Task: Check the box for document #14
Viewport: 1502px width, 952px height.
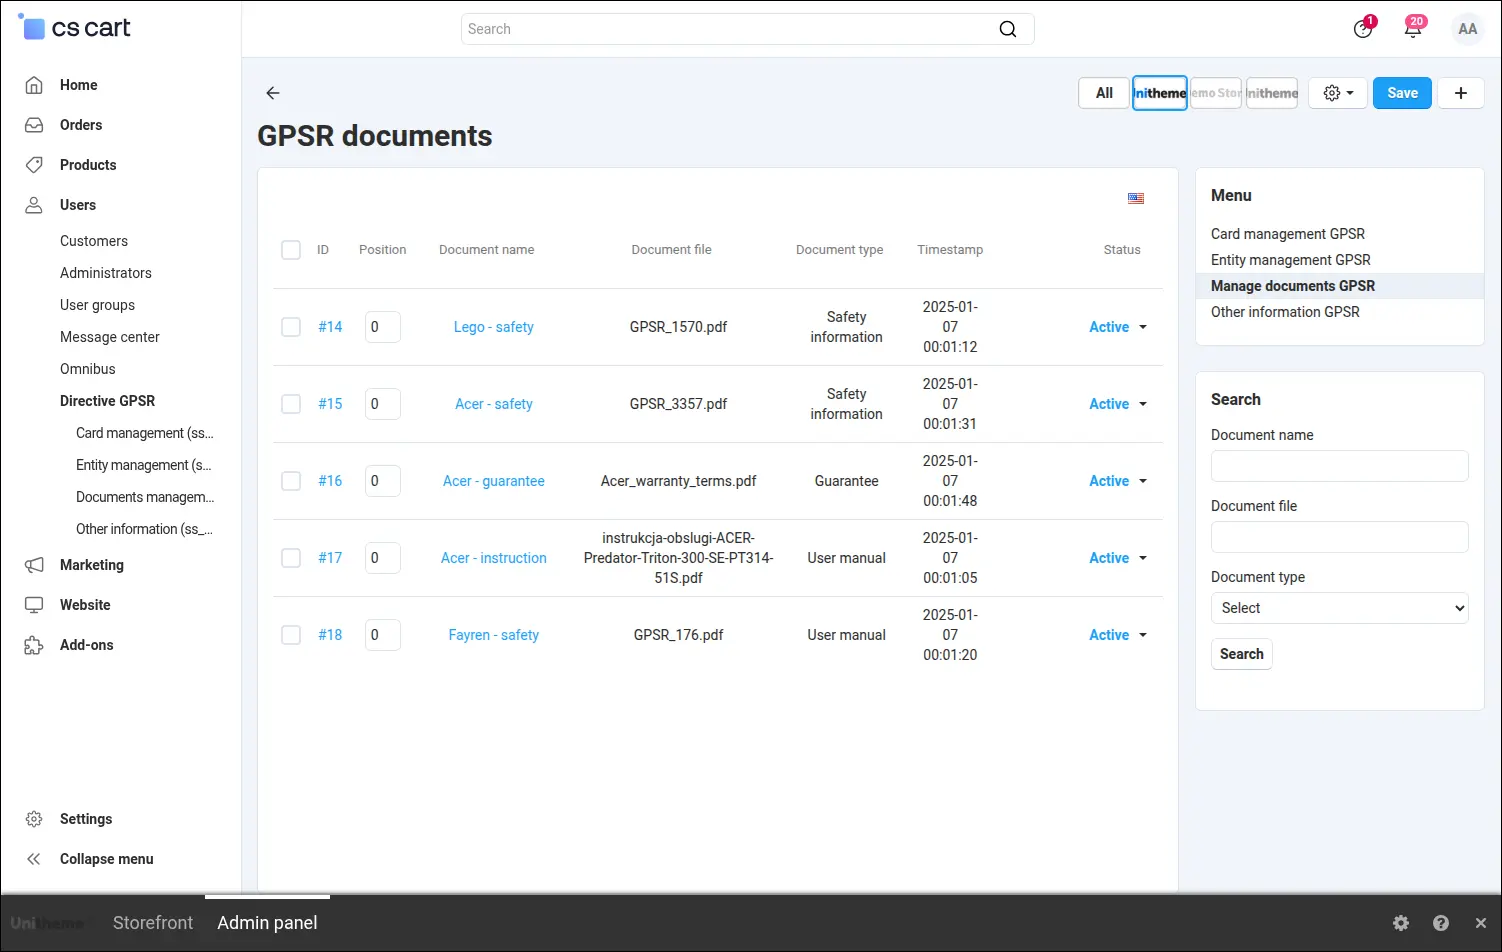Action: [291, 327]
